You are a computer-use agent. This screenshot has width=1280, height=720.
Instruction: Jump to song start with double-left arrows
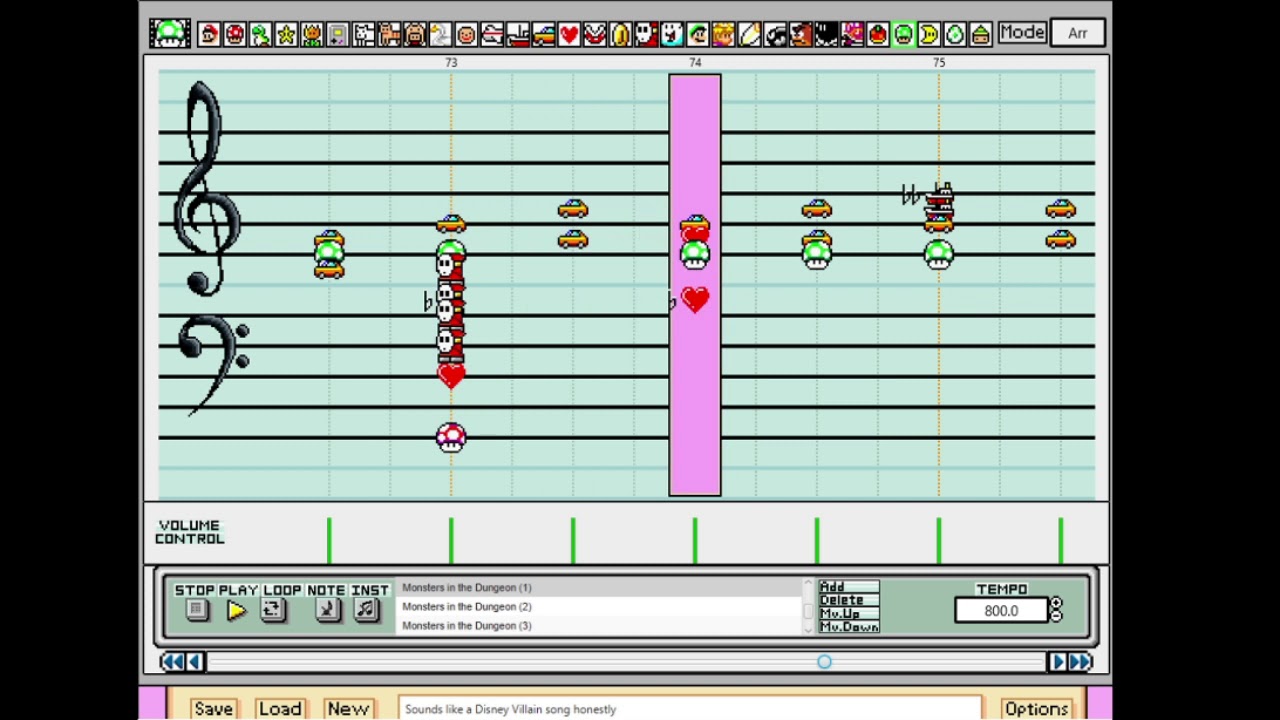[x=171, y=661]
